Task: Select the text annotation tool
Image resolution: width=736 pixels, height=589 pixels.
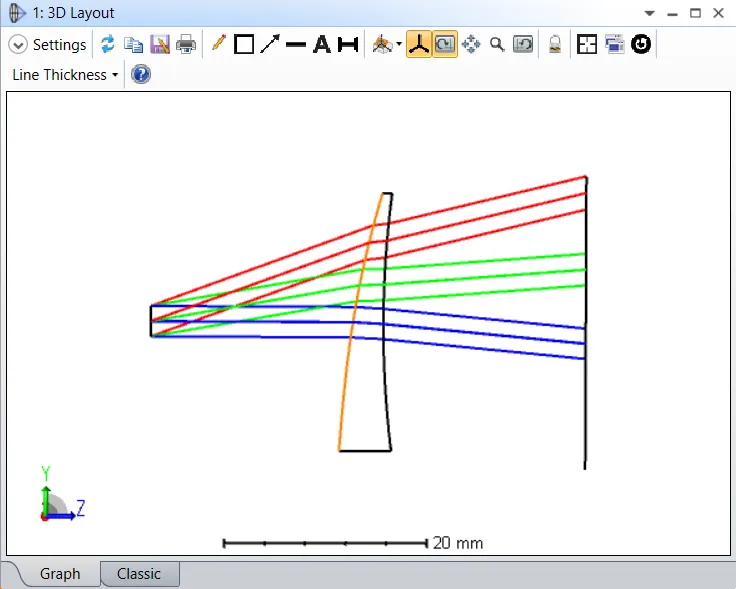Action: 322,45
